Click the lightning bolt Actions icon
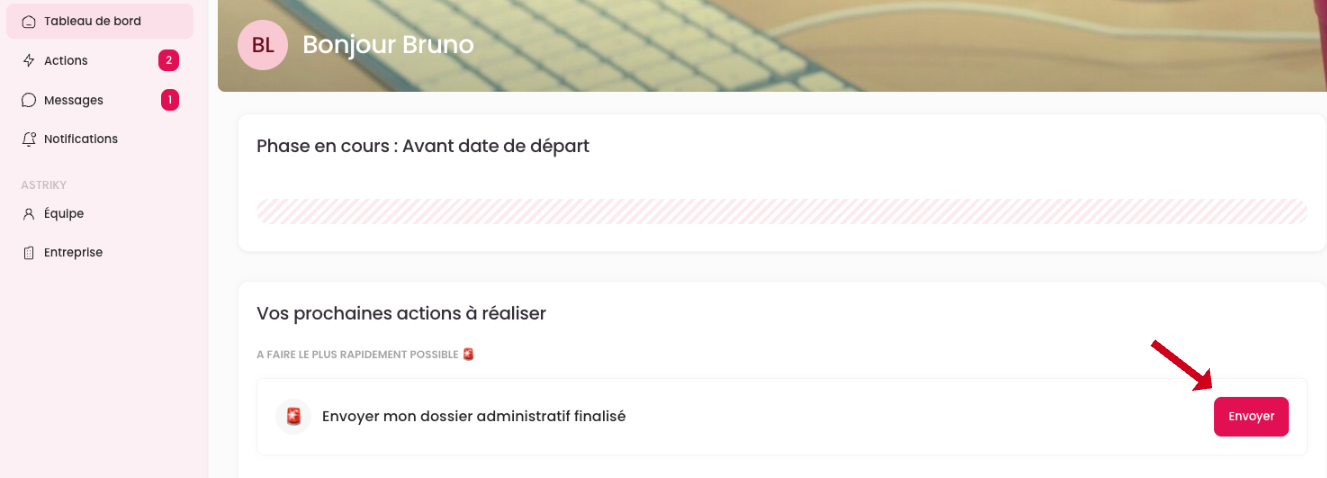This screenshot has height=478, width=1327. pyautogui.click(x=29, y=61)
